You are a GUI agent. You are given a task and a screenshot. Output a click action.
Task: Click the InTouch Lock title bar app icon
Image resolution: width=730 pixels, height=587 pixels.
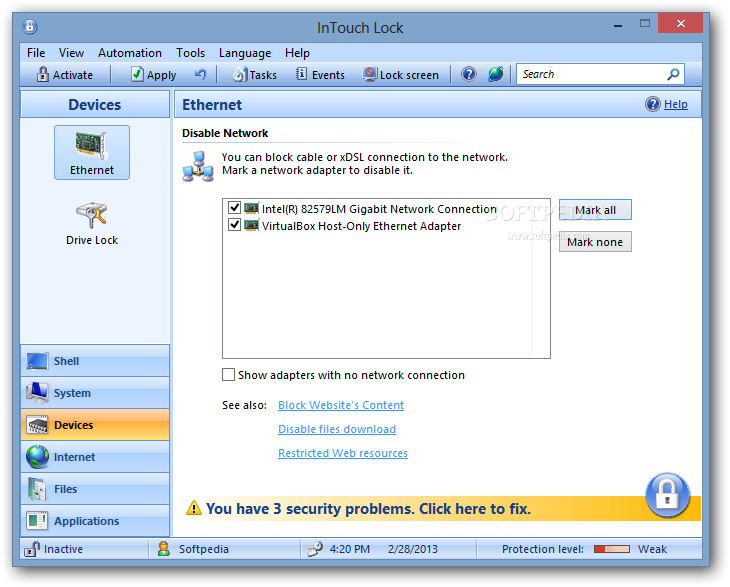(30, 27)
